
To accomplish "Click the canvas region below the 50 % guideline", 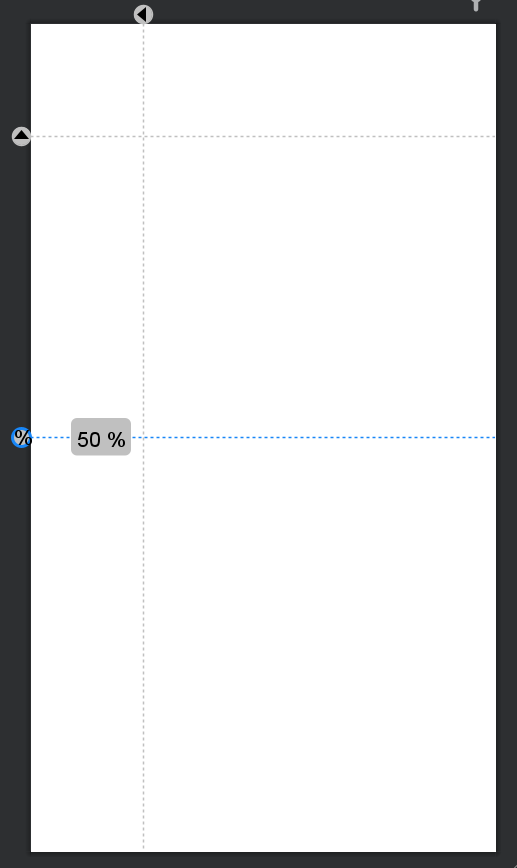I will click(x=320, y=645).
